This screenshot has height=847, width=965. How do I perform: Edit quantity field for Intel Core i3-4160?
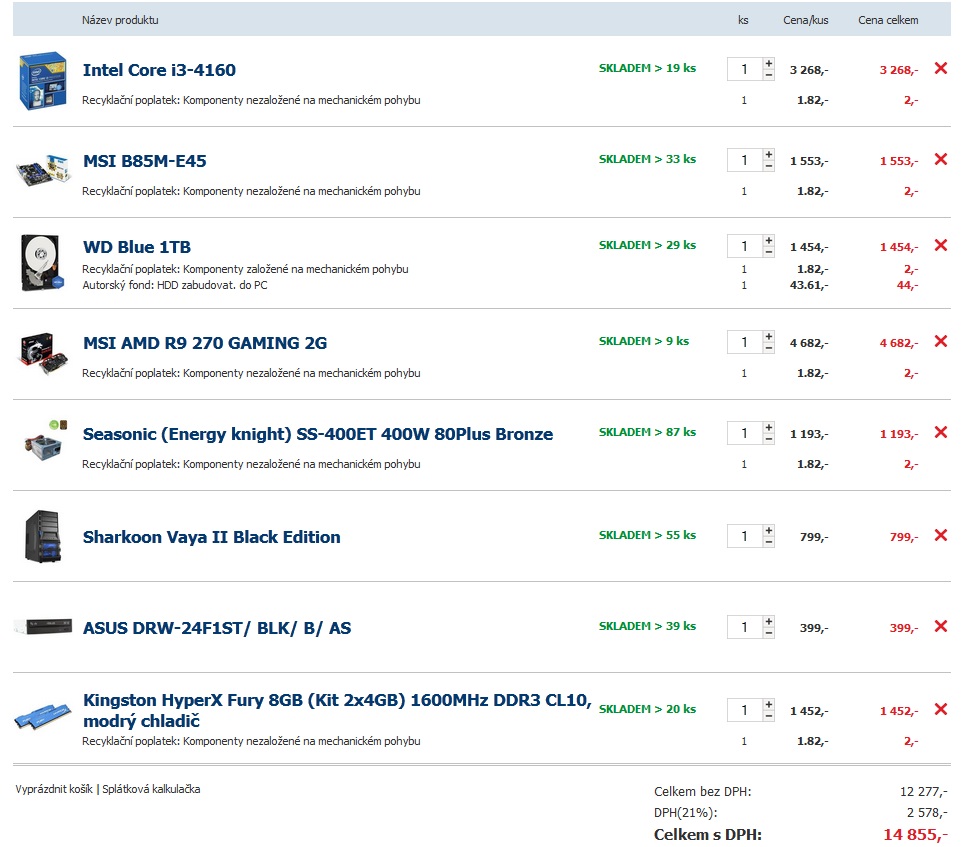coord(745,70)
